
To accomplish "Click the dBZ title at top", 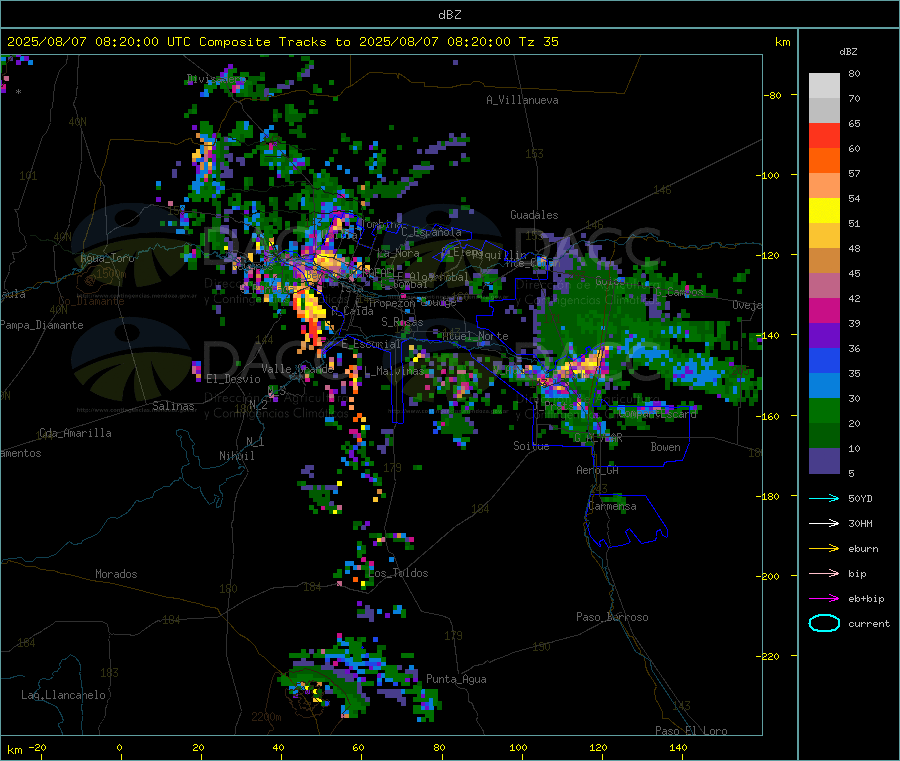I will [449, 14].
